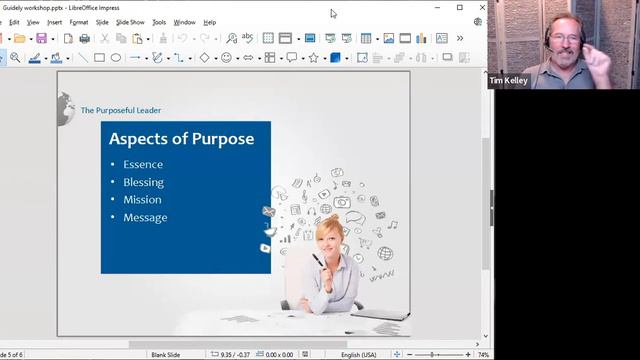
Task: Click the Spelling check icon
Action: (x=247, y=38)
